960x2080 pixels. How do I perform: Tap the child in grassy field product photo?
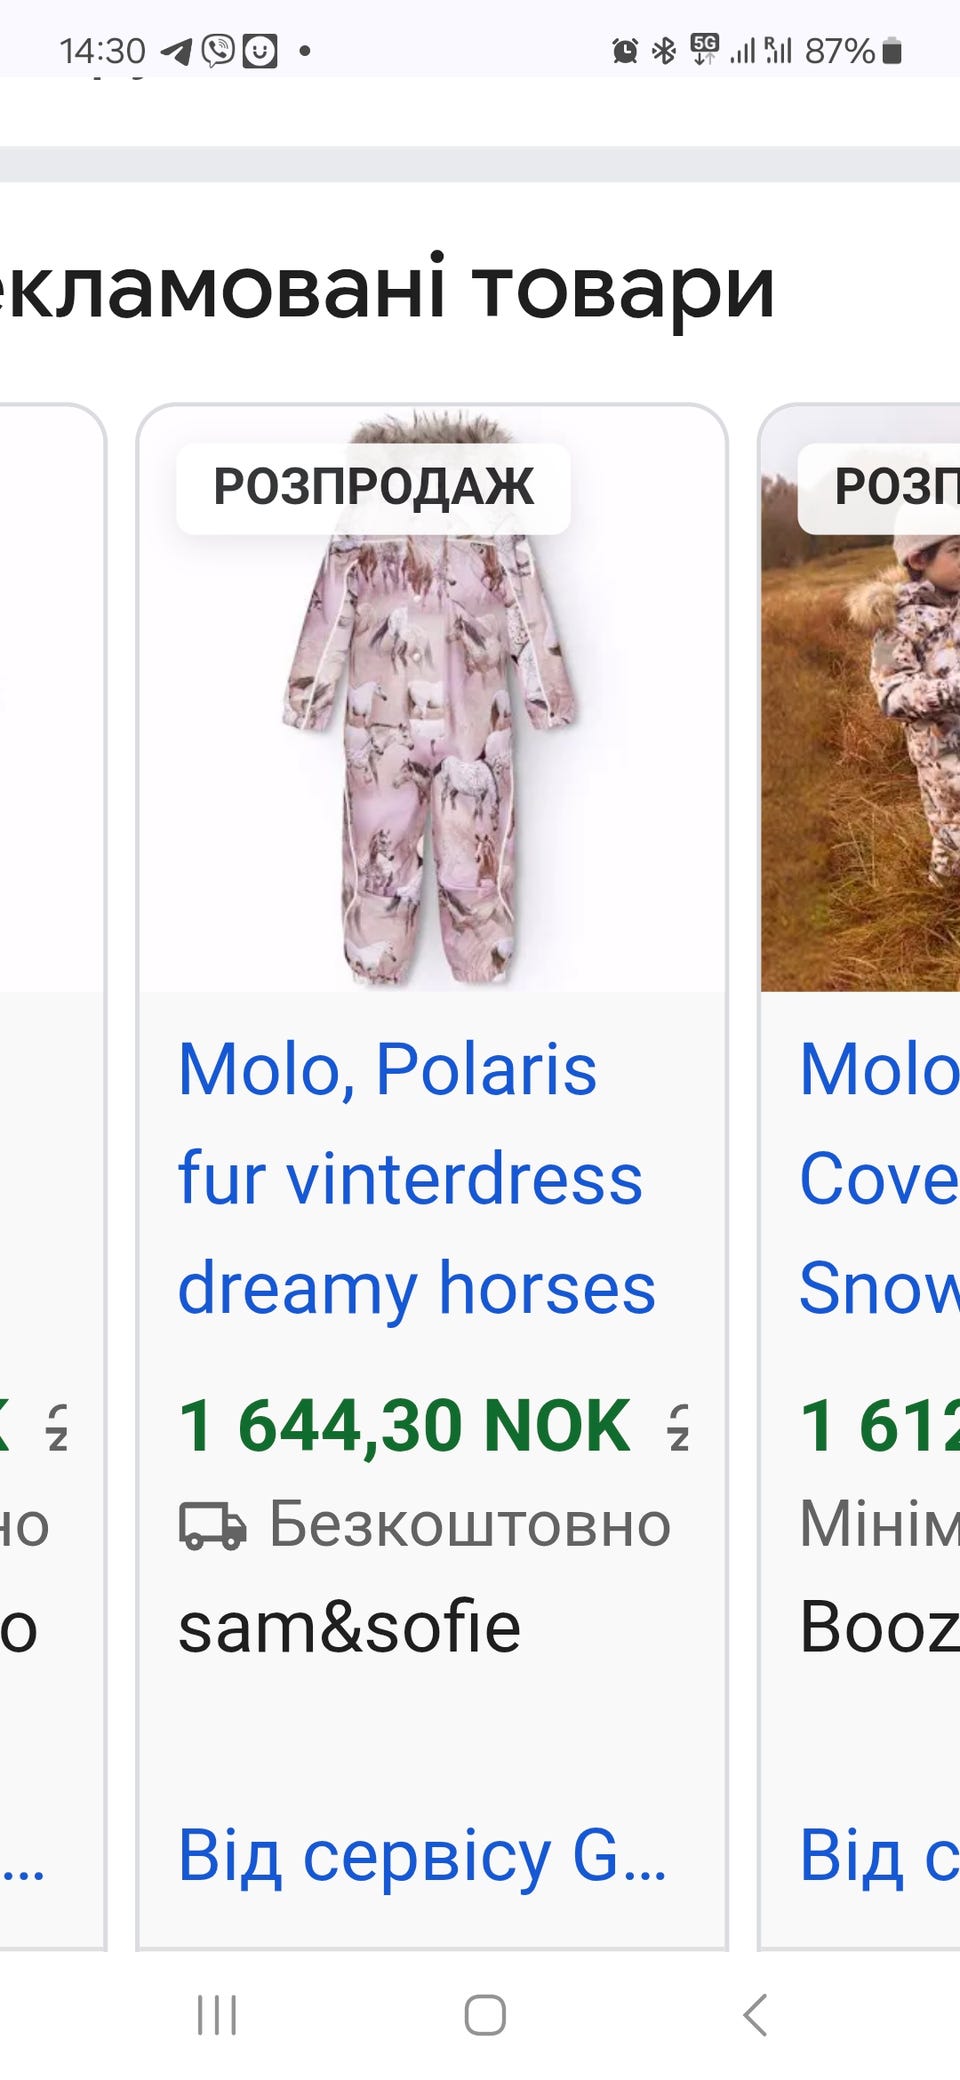(x=861, y=699)
